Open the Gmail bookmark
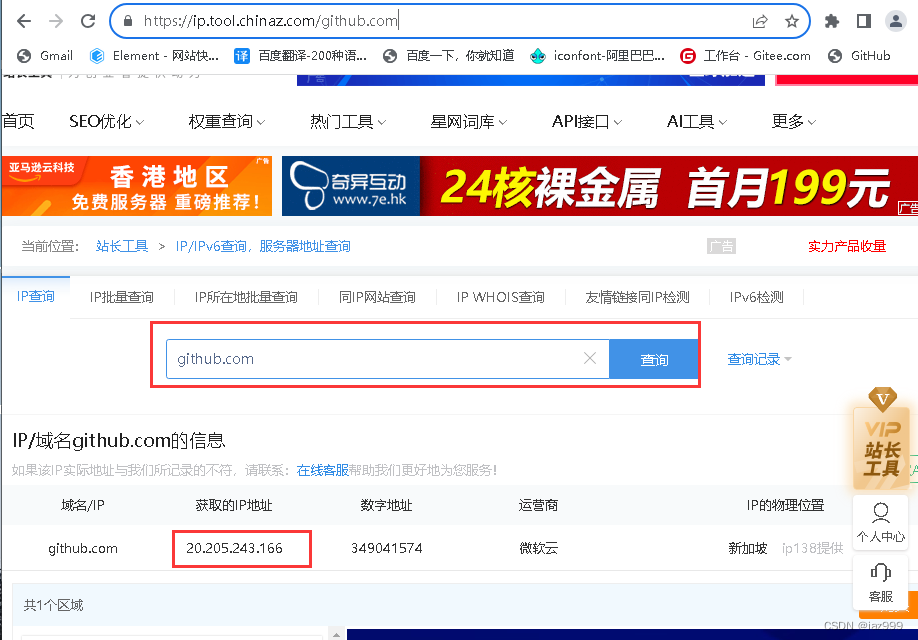Image resolution: width=918 pixels, height=640 pixels. pos(45,56)
